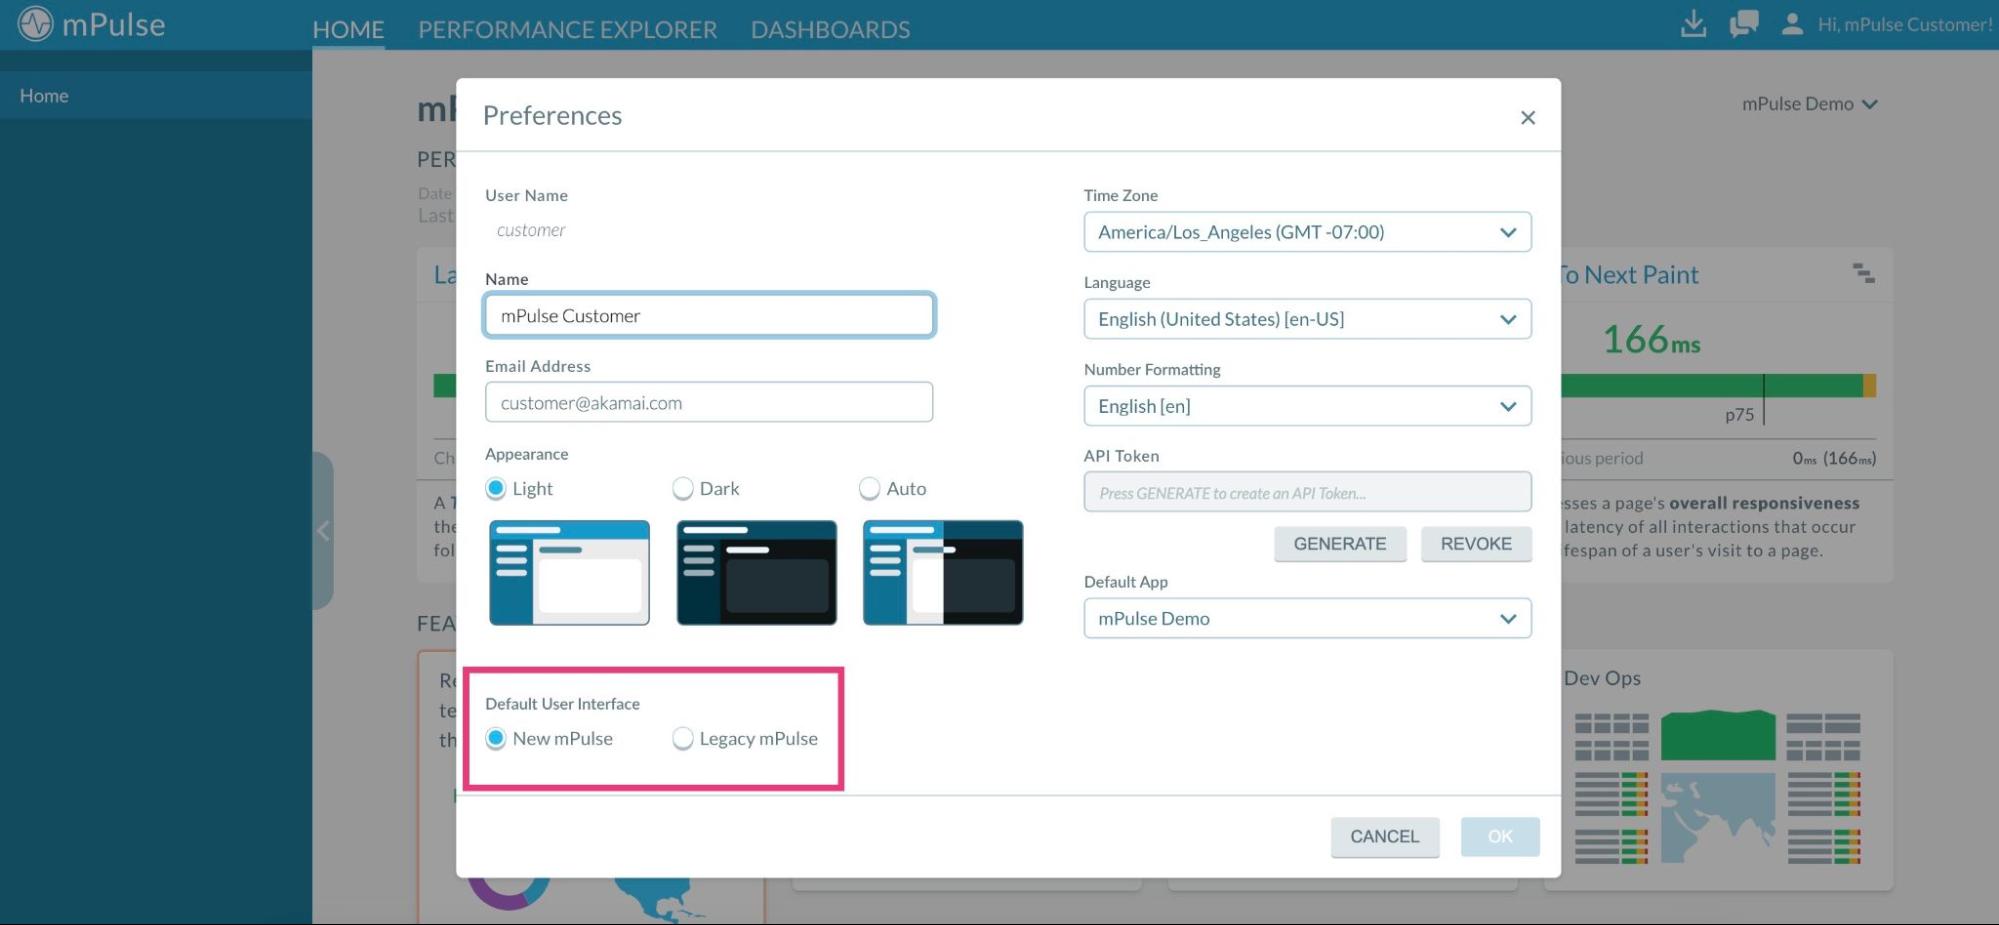Select the Auto appearance radio button
Screen dimensions: 1999x925
pyautogui.click(x=870, y=489)
